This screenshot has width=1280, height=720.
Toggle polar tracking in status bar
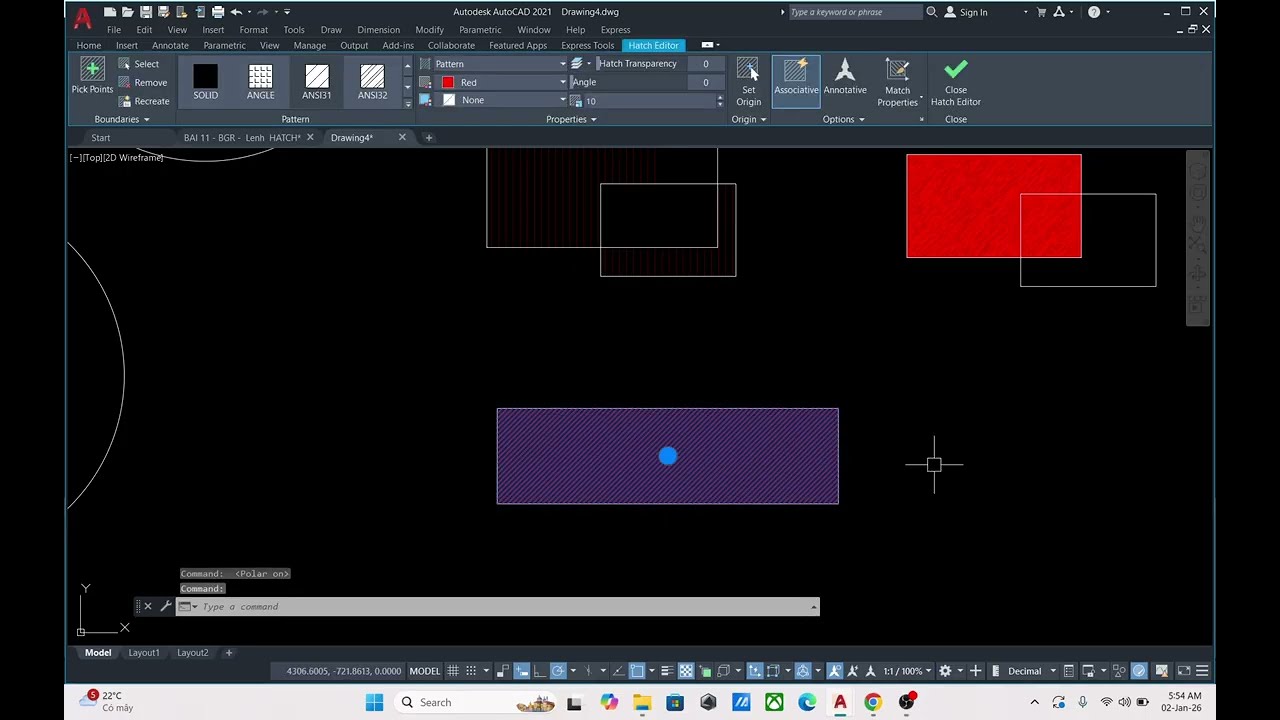coord(558,671)
